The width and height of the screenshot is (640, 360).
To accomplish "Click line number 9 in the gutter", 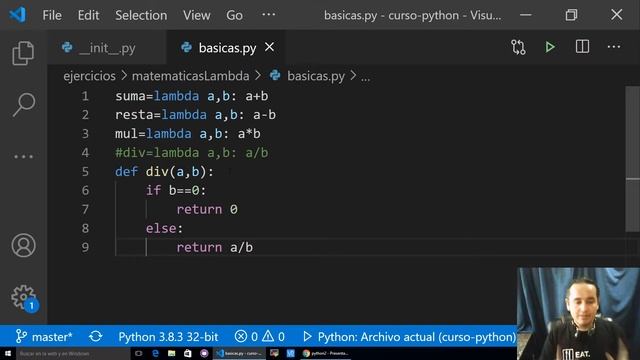I will pos(85,247).
